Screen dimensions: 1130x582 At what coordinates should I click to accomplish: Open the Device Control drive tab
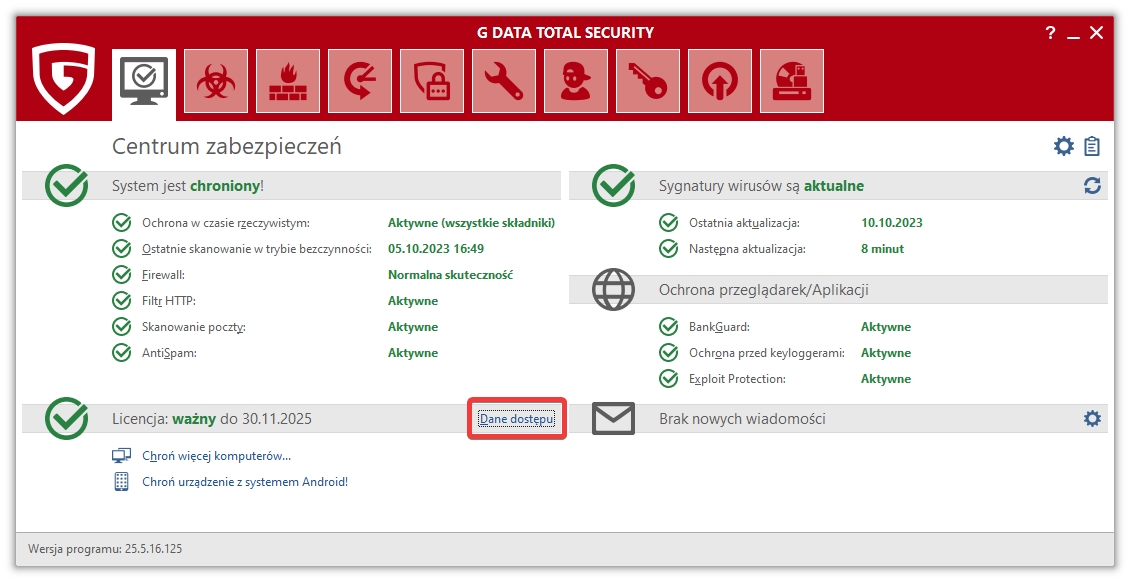coord(792,81)
